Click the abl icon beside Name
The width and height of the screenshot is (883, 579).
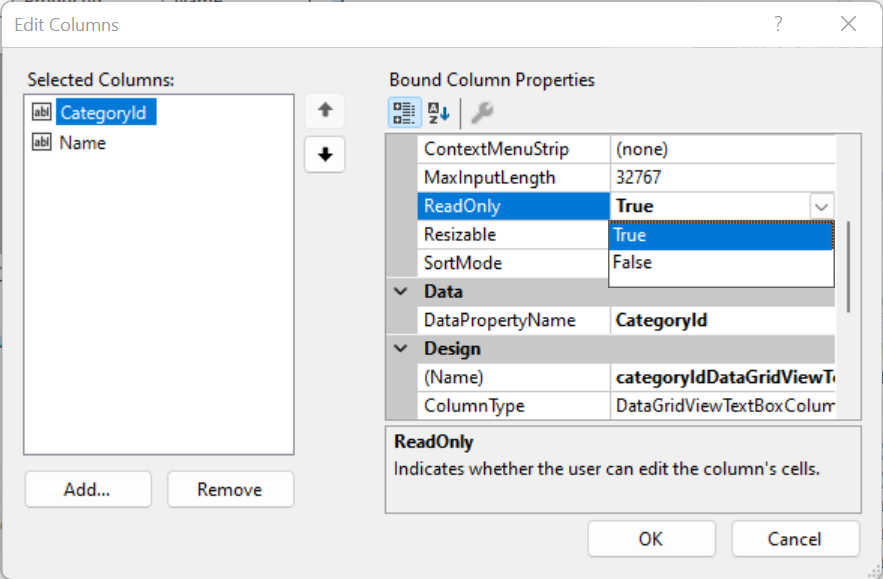point(41,142)
